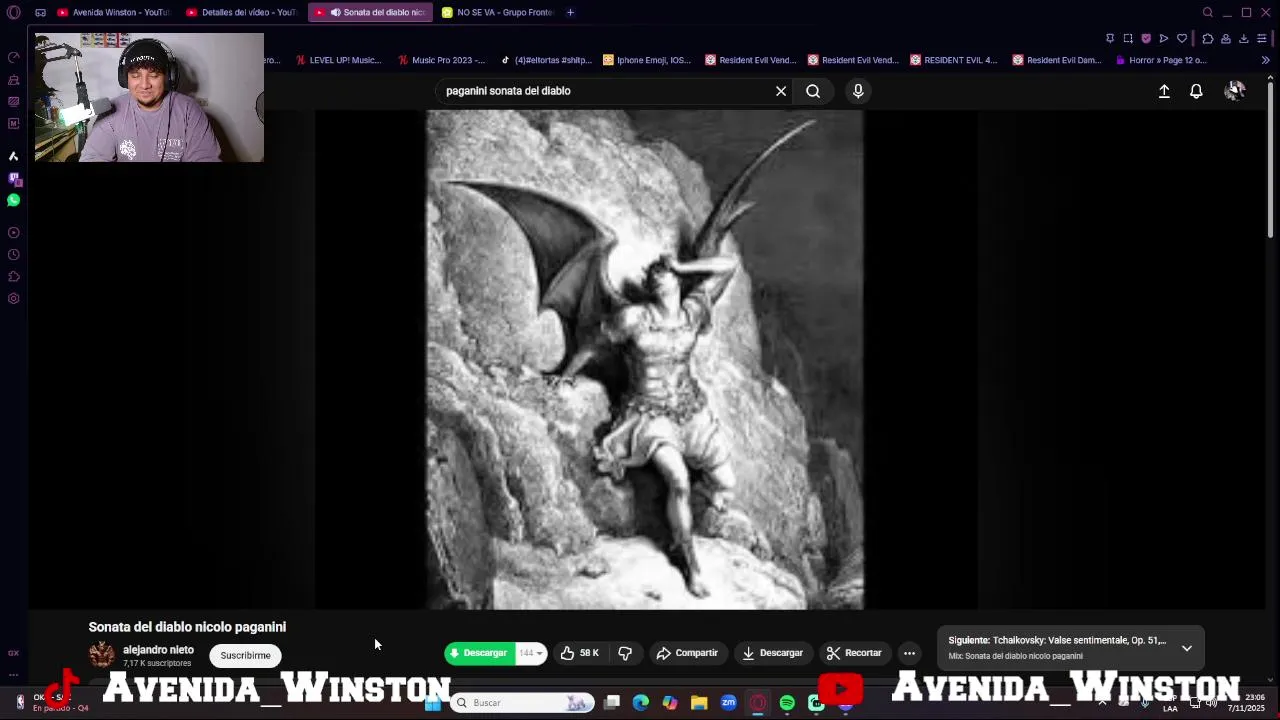Open Zoom from the taskbar

tap(729, 703)
